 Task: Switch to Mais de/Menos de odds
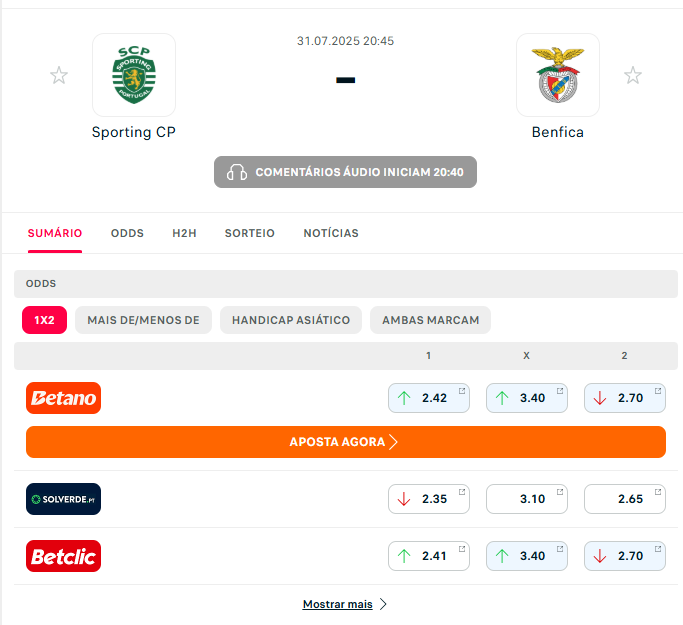(x=143, y=320)
